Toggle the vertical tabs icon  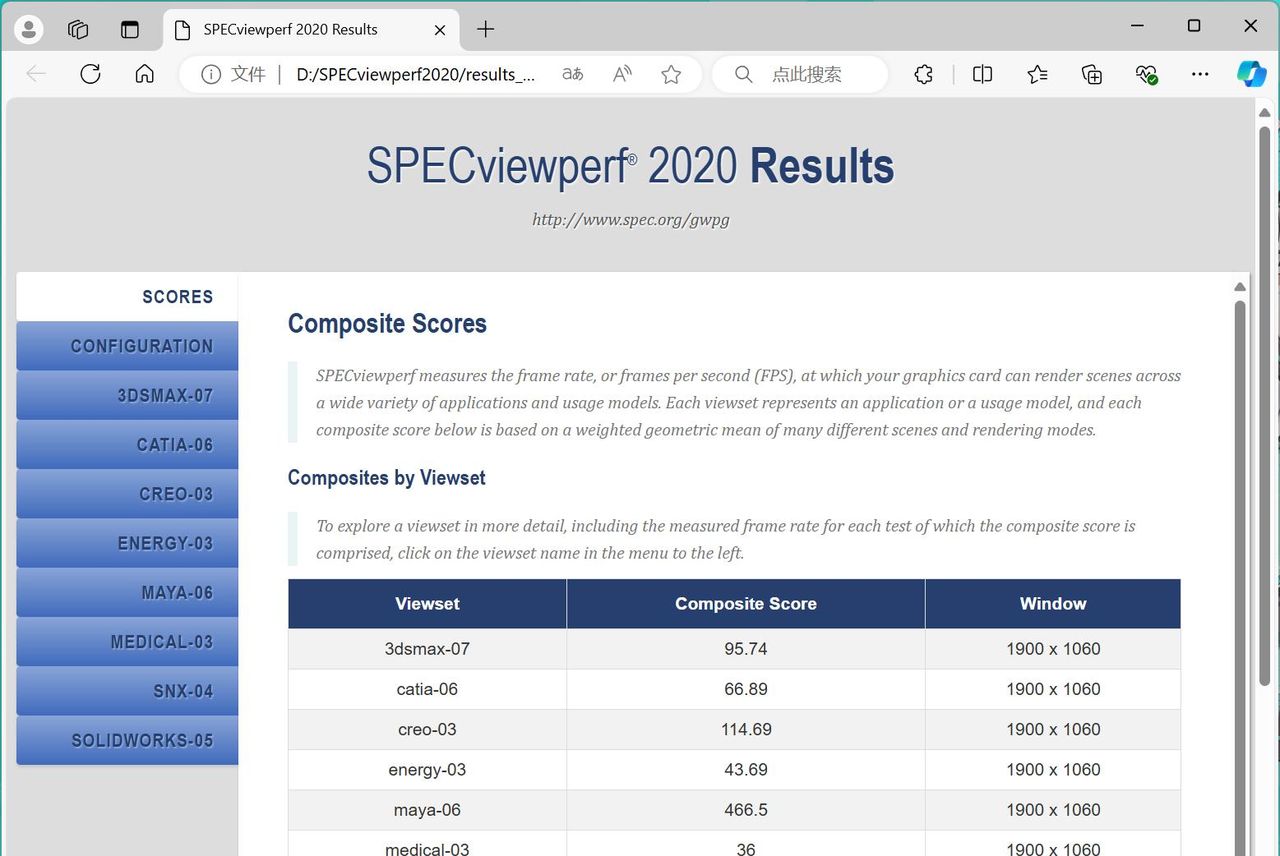coord(130,29)
